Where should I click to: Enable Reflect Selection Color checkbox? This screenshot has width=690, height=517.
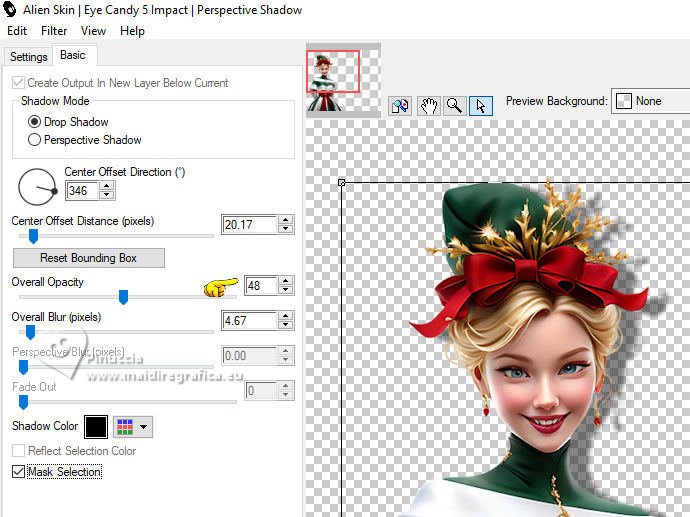pos(18,451)
